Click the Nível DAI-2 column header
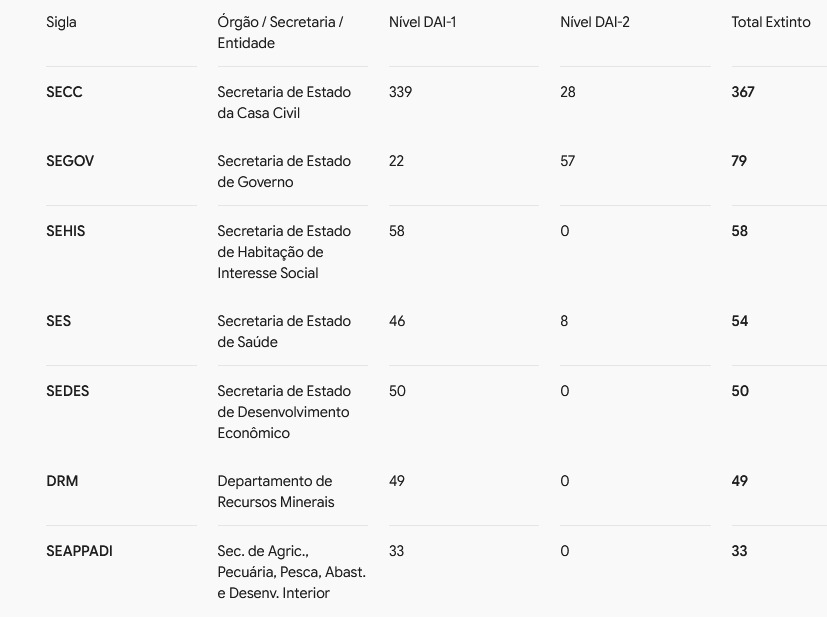Screen dimensions: 827x617 [594, 22]
